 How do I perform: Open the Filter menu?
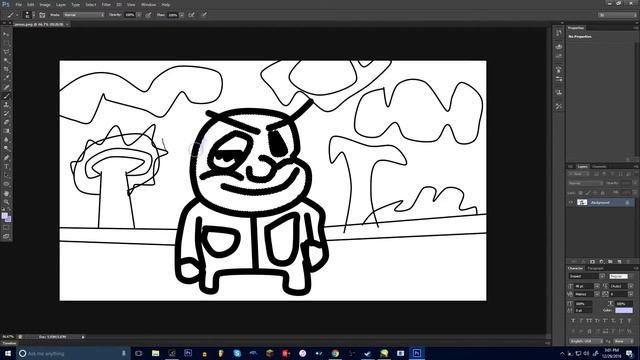[106, 4]
